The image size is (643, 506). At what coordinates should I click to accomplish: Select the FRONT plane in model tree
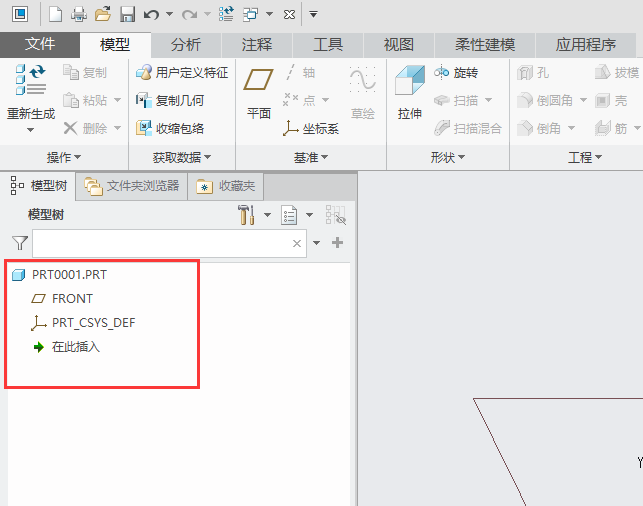[x=62, y=299]
